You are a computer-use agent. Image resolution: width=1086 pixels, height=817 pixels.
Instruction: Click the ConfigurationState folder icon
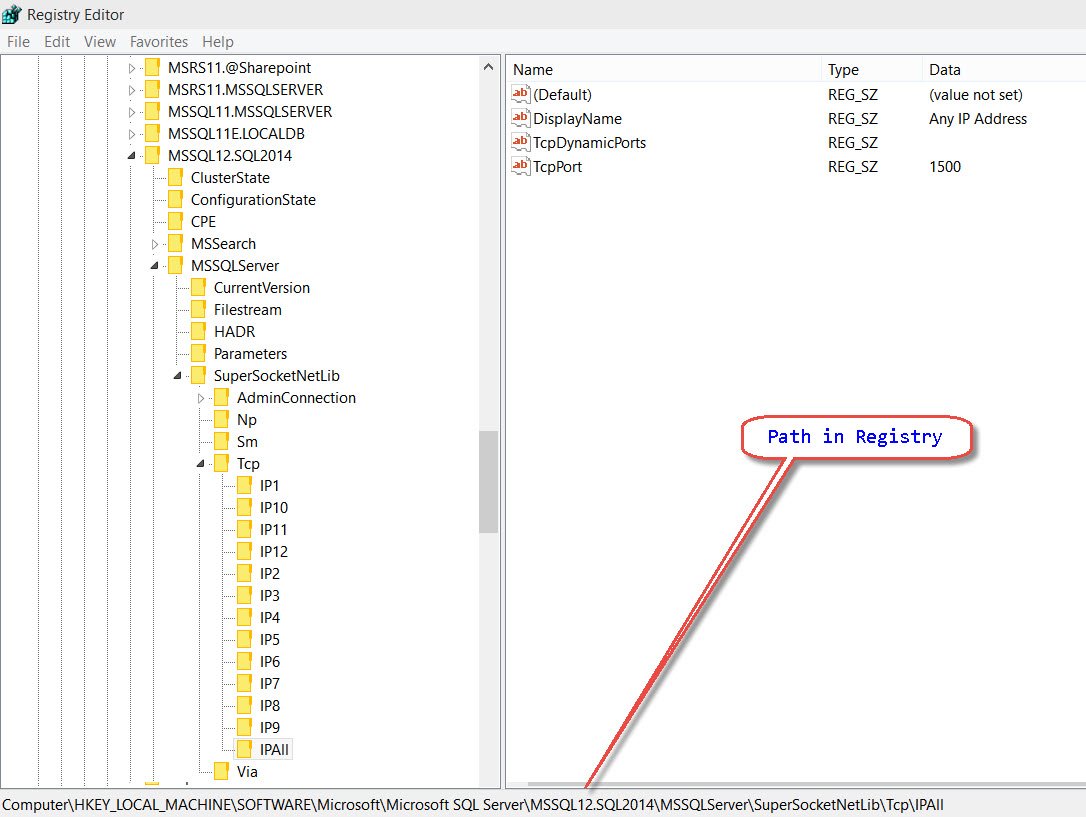[x=176, y=200]
